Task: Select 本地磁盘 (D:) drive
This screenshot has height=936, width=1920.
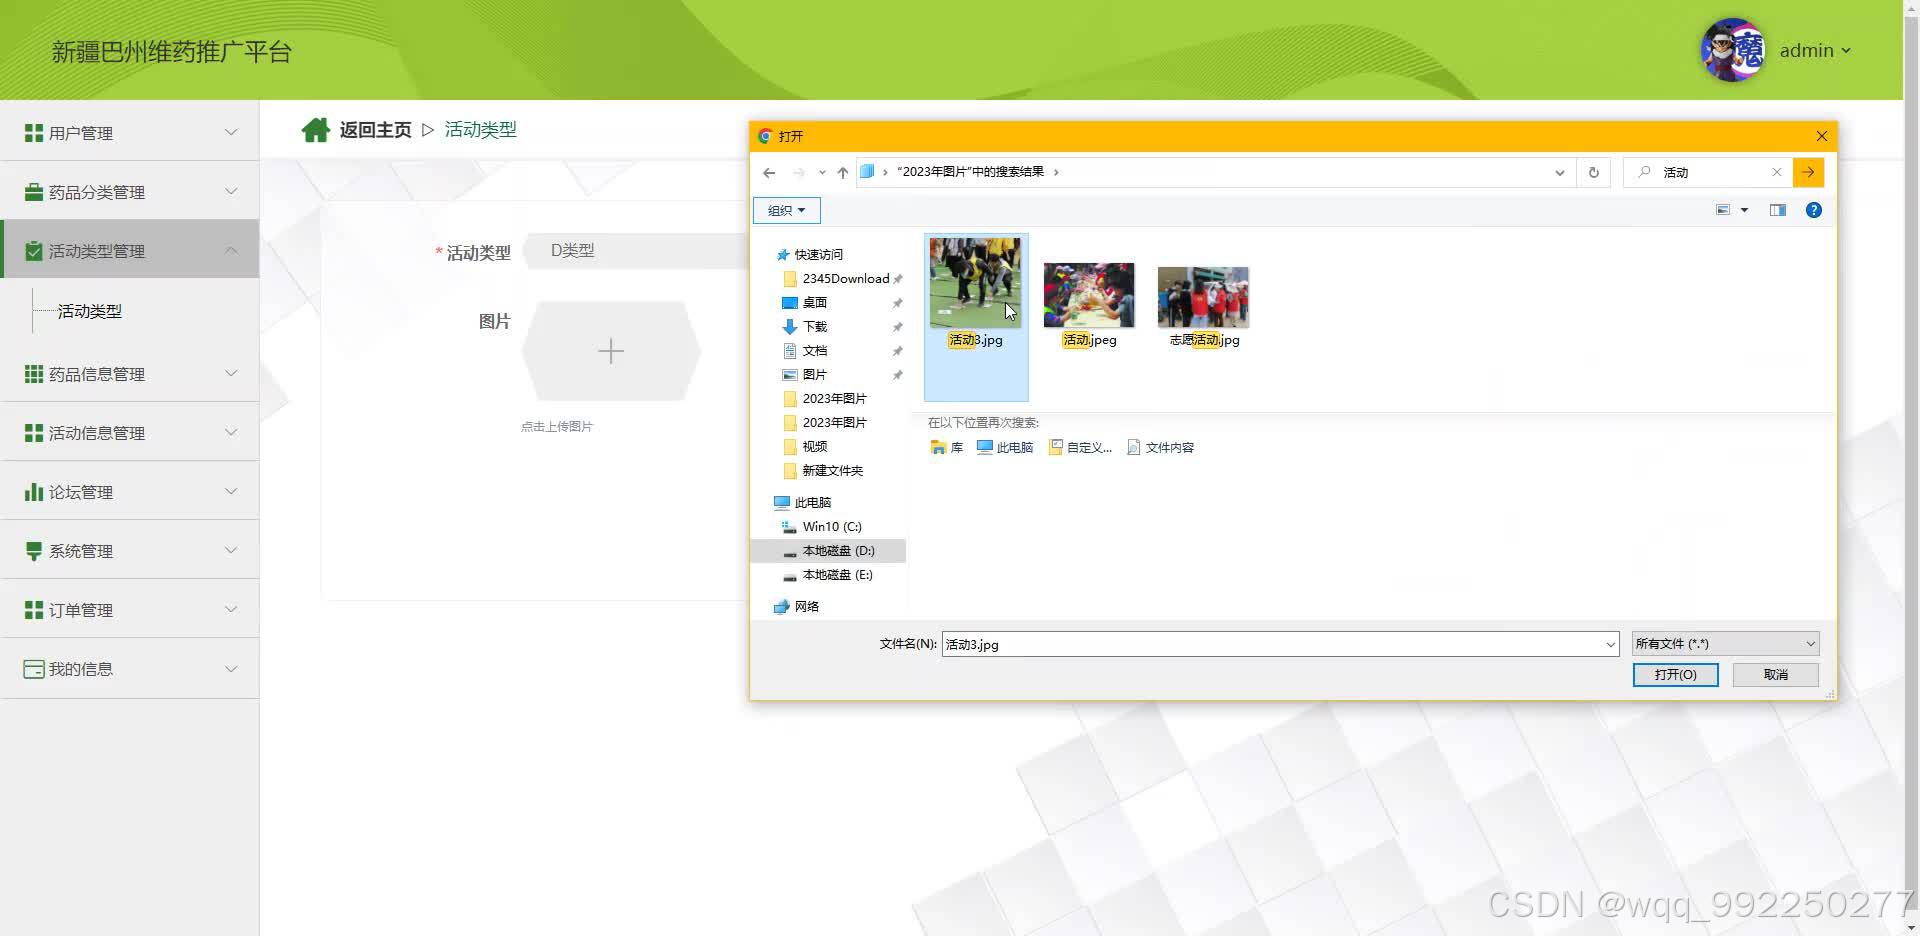Action: pos(828,551)
